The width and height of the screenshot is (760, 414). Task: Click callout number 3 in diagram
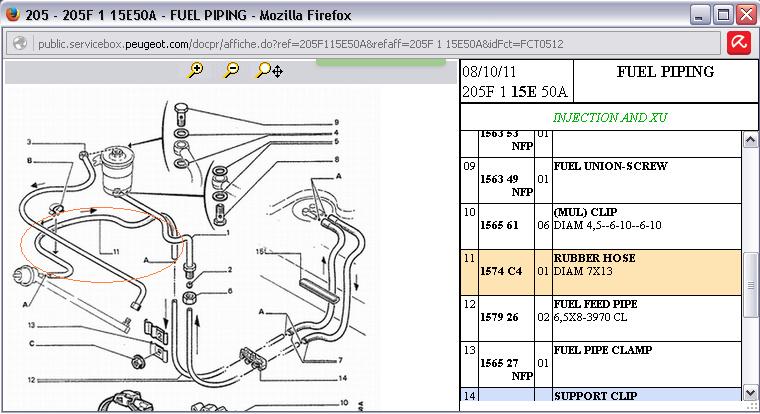[29, 142]
